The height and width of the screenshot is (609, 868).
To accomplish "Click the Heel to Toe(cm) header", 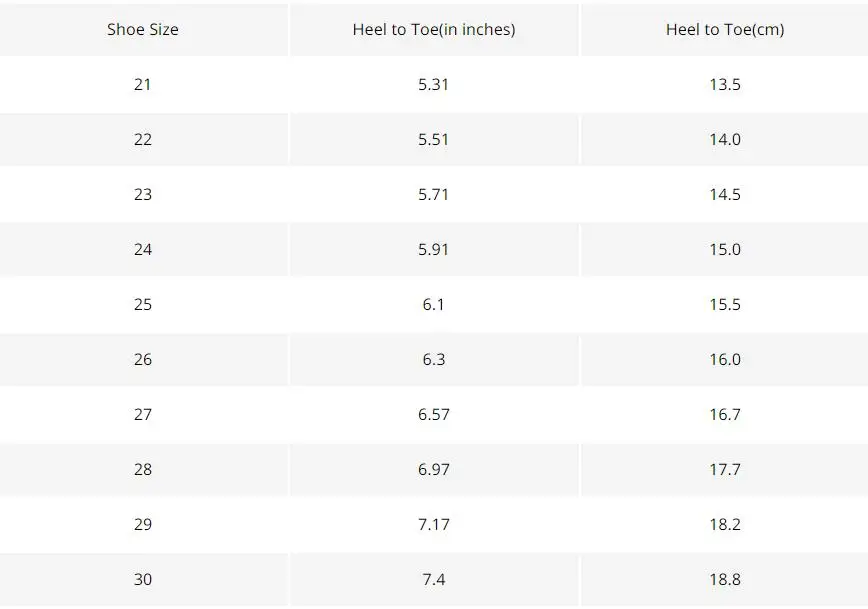I will (725, 29).
